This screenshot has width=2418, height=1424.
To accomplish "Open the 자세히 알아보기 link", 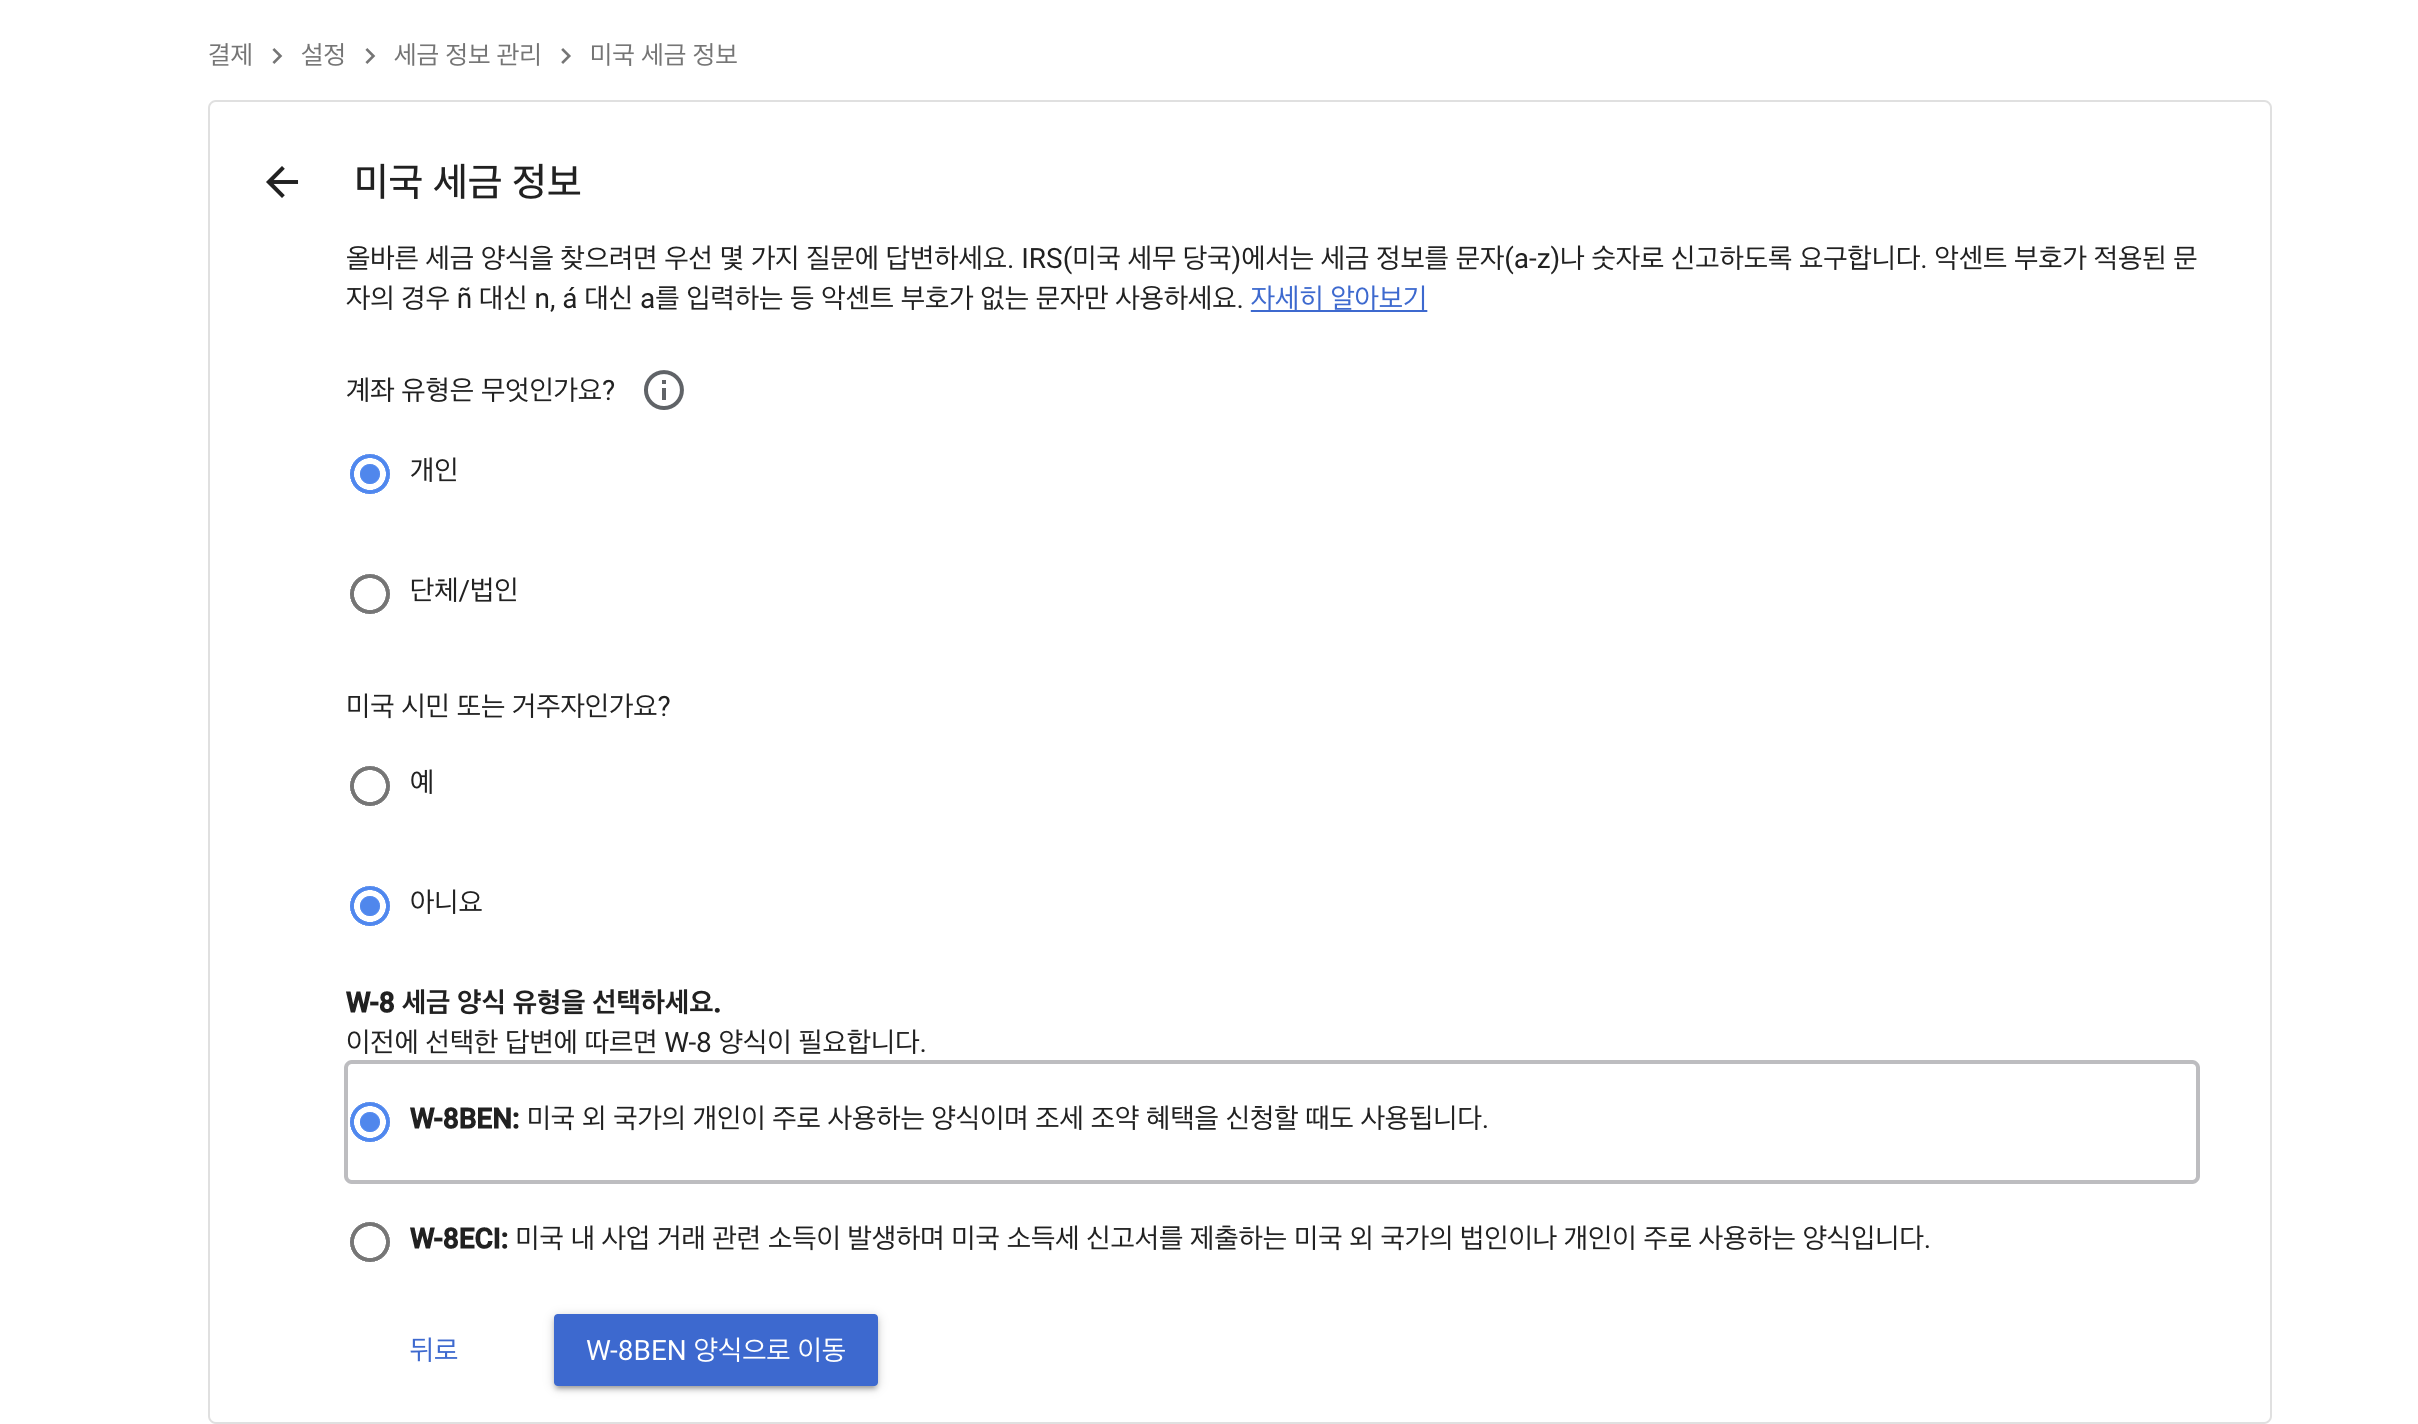I will tap(1338, 297).
